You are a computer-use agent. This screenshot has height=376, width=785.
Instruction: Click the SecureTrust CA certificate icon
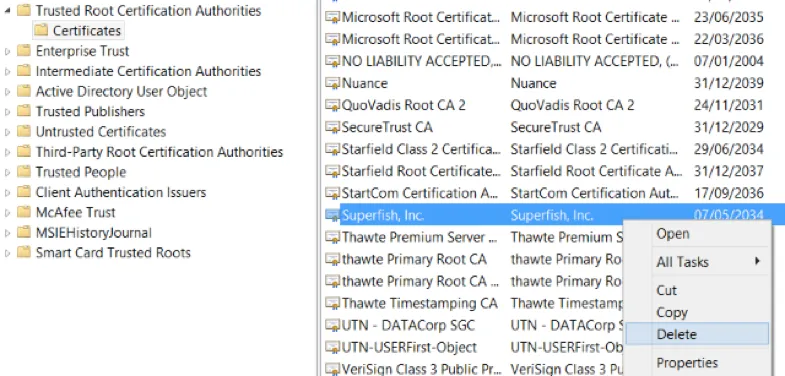tap(332, 127)
